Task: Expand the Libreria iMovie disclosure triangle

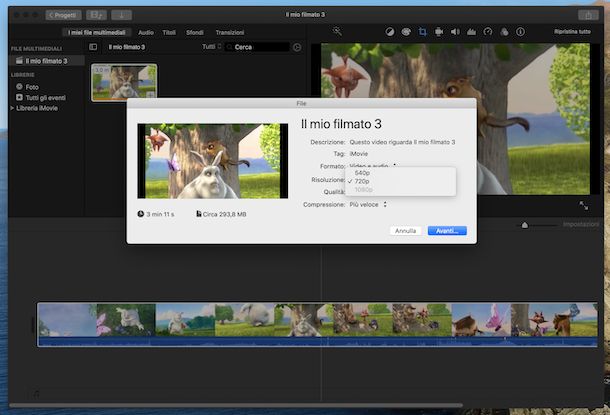Action: coord(12,108)
